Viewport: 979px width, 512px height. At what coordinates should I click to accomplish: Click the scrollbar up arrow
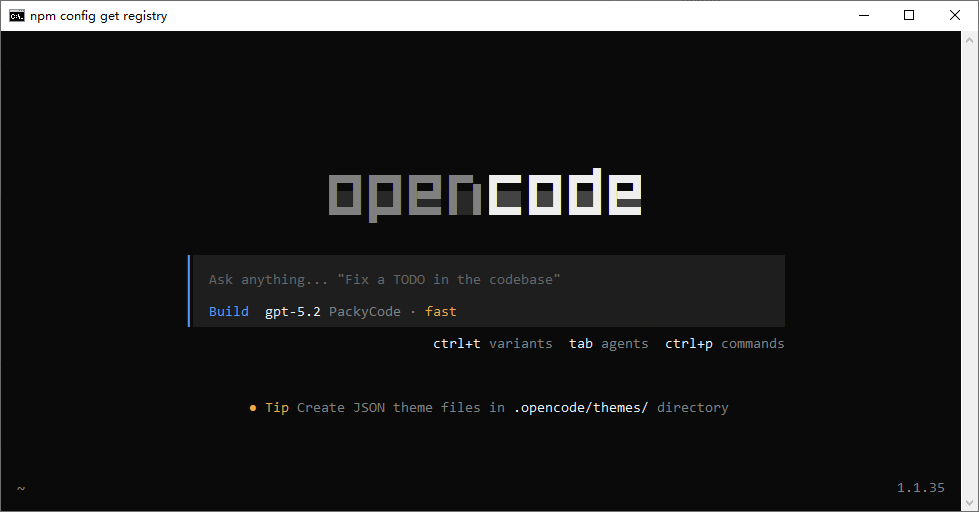pos(969,39)
